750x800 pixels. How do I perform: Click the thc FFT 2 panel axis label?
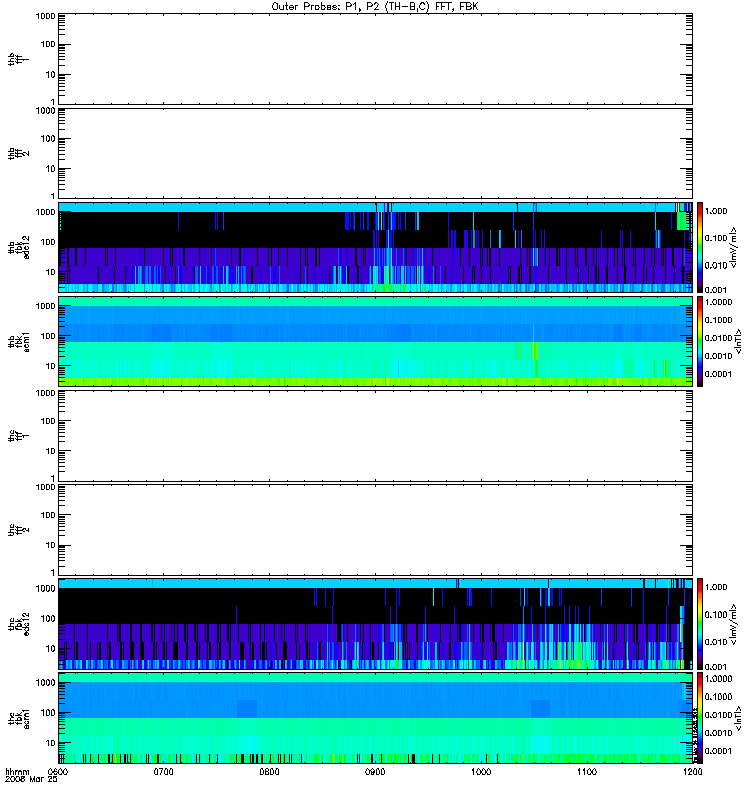(x=19, y=530)
